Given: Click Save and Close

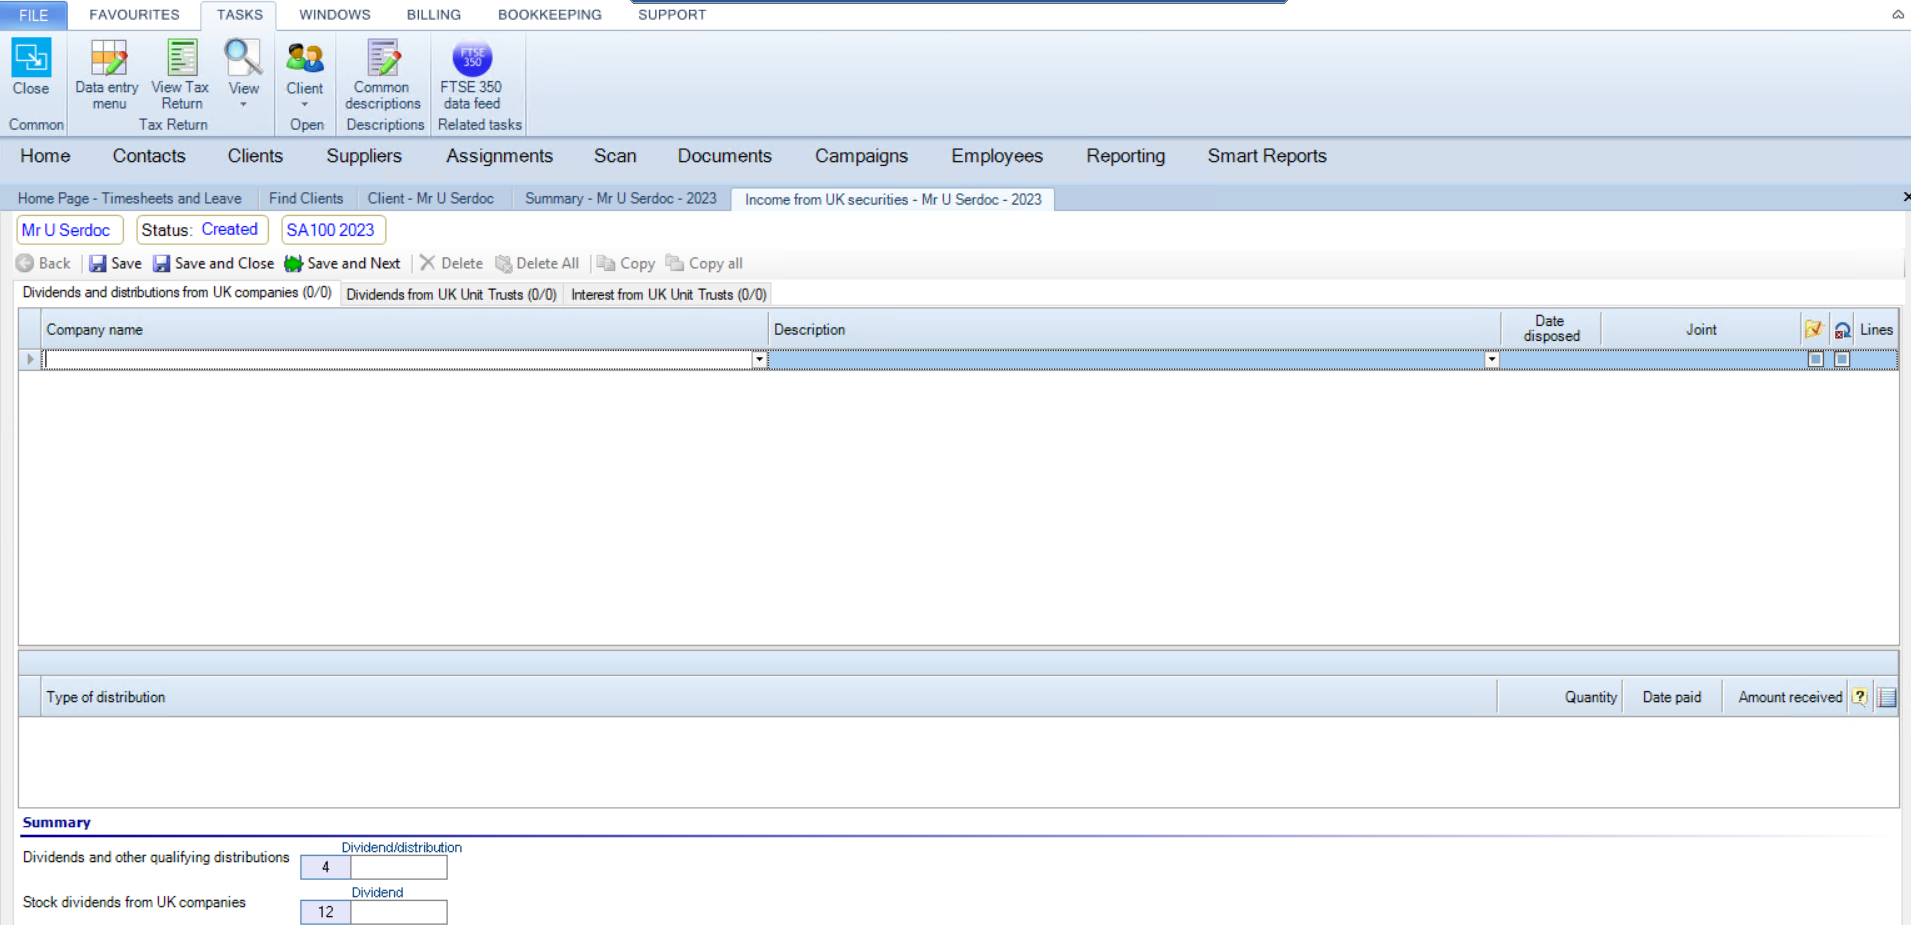Looking at the screenshot, I should click(x=213, y=263).
